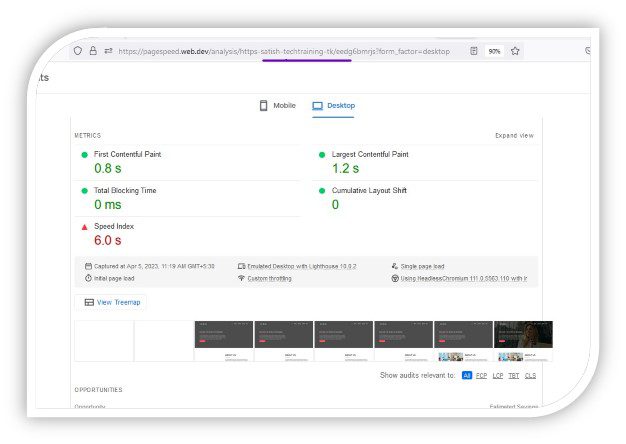This screenshot has width=626, height=444.
Task: Open reader view icon in address bar
Action: coord(473,51)
